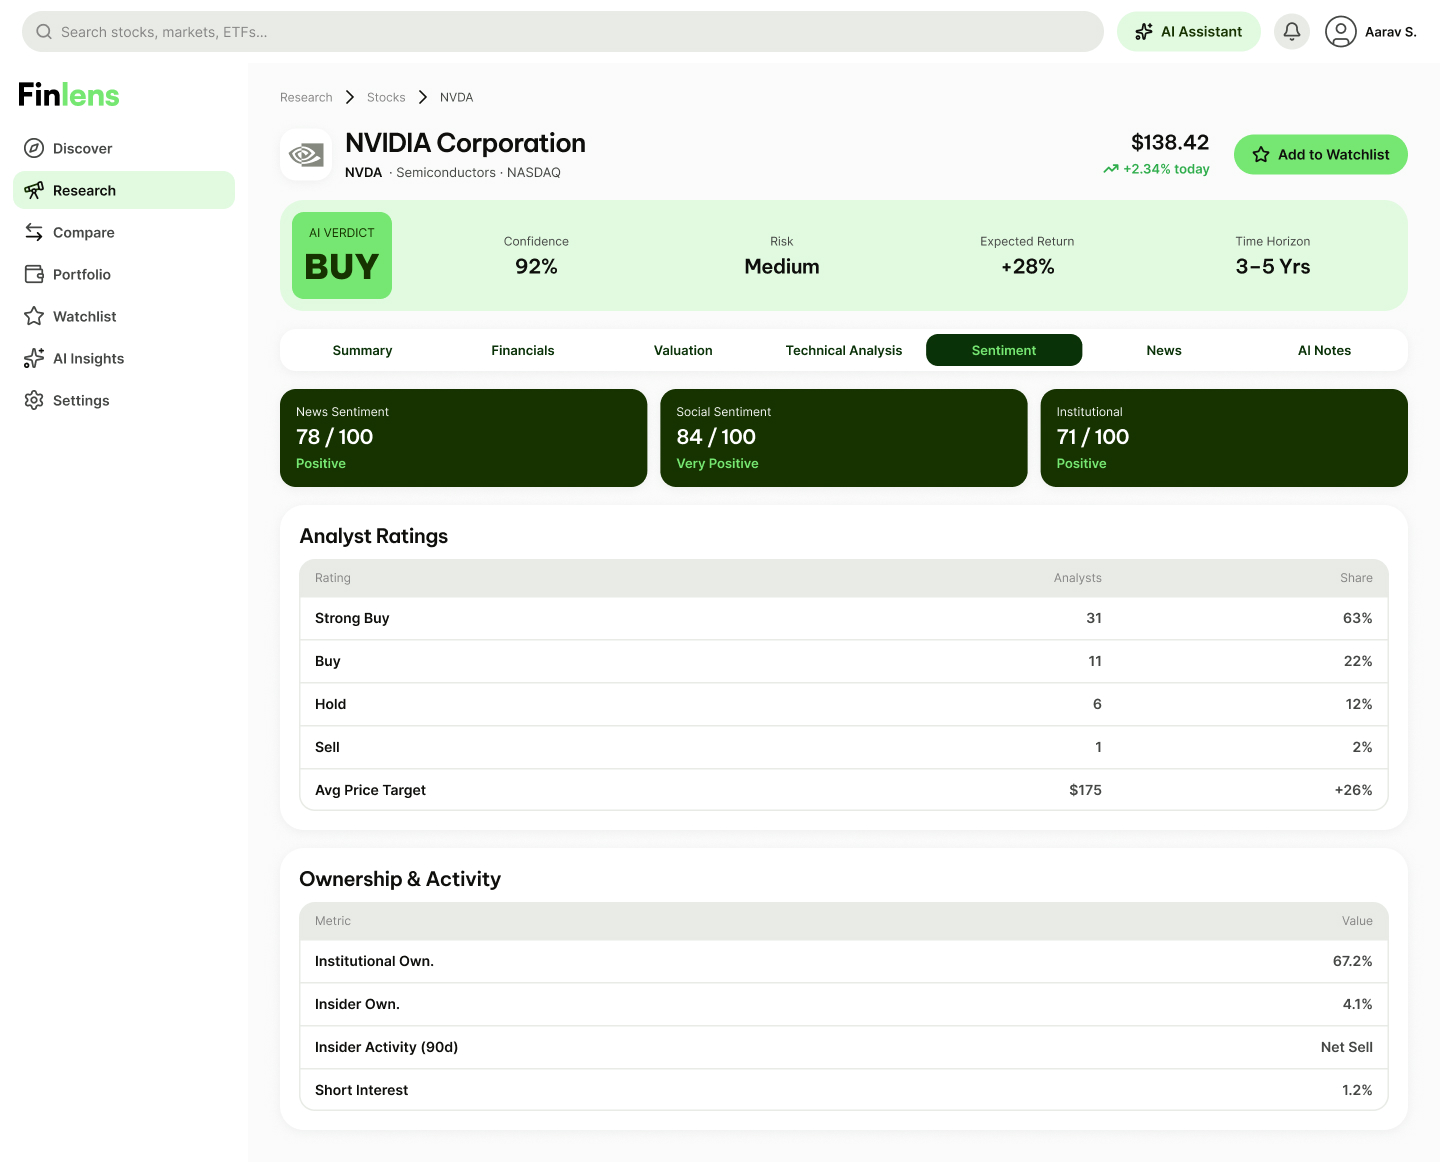This screenshot has height=1162, width=1440.
Task: Click the Portfolio wallet icon
Action: tap(34, 274)
